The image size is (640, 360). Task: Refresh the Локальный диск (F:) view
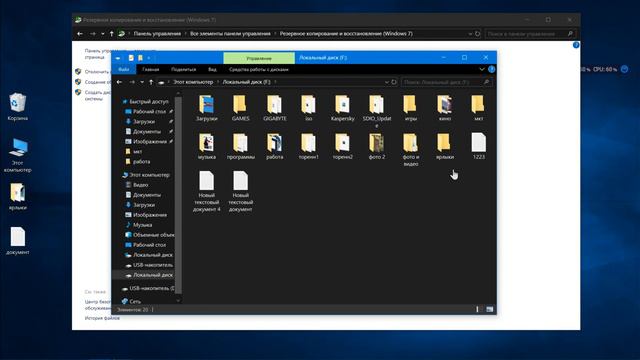(394, 82)
